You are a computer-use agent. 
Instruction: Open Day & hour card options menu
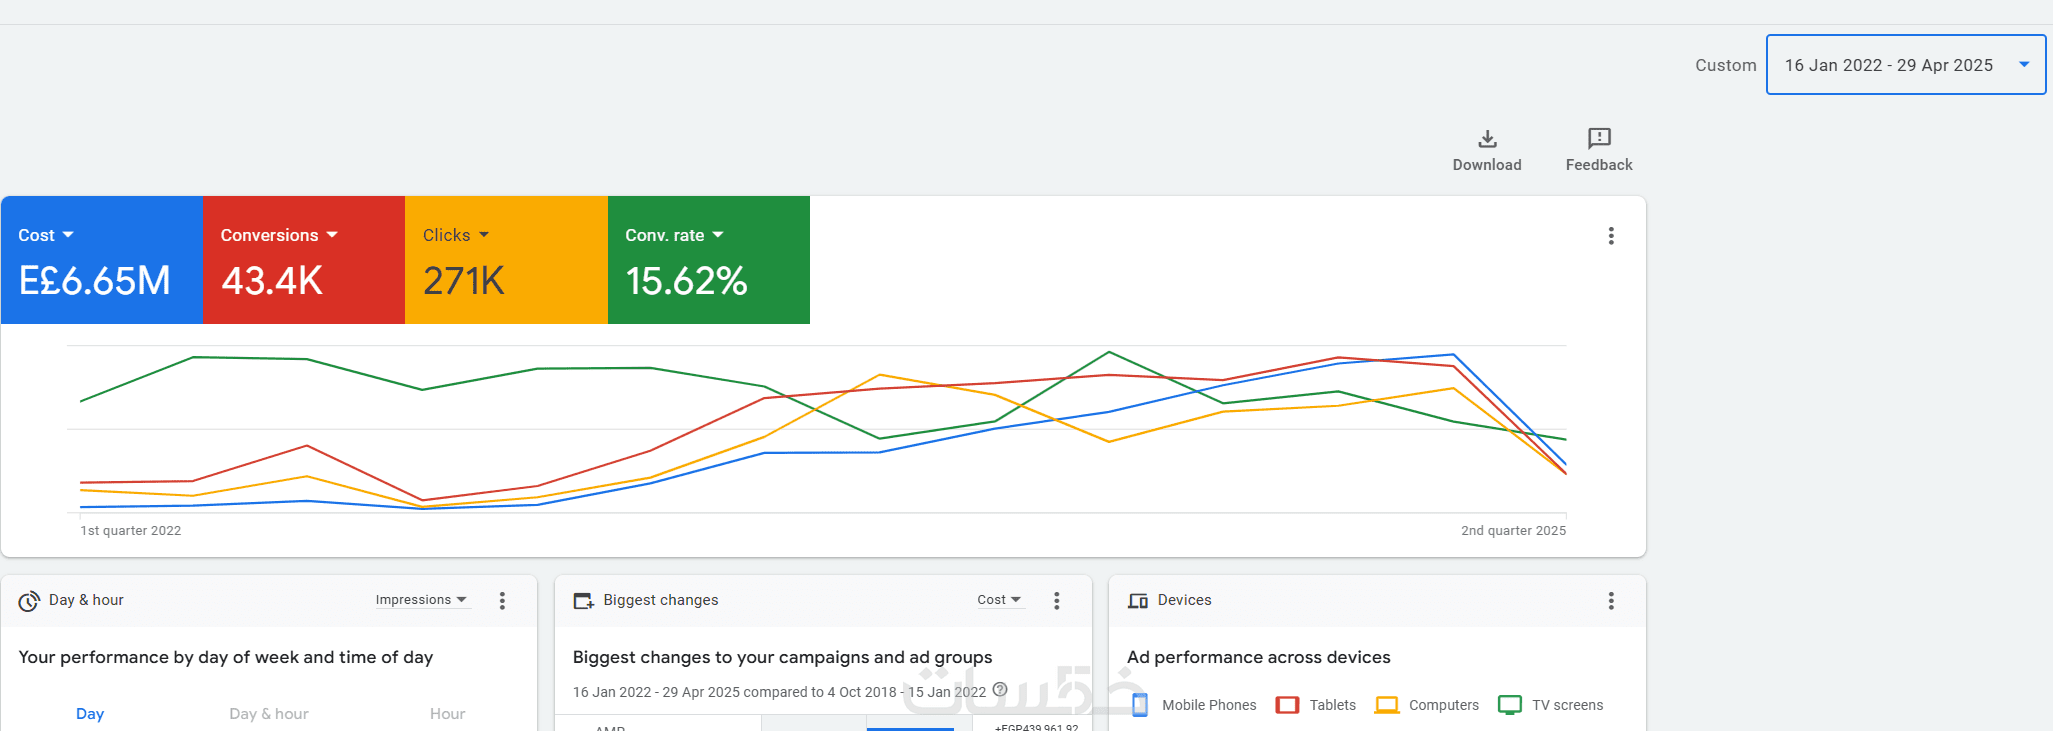pos(503,601)
